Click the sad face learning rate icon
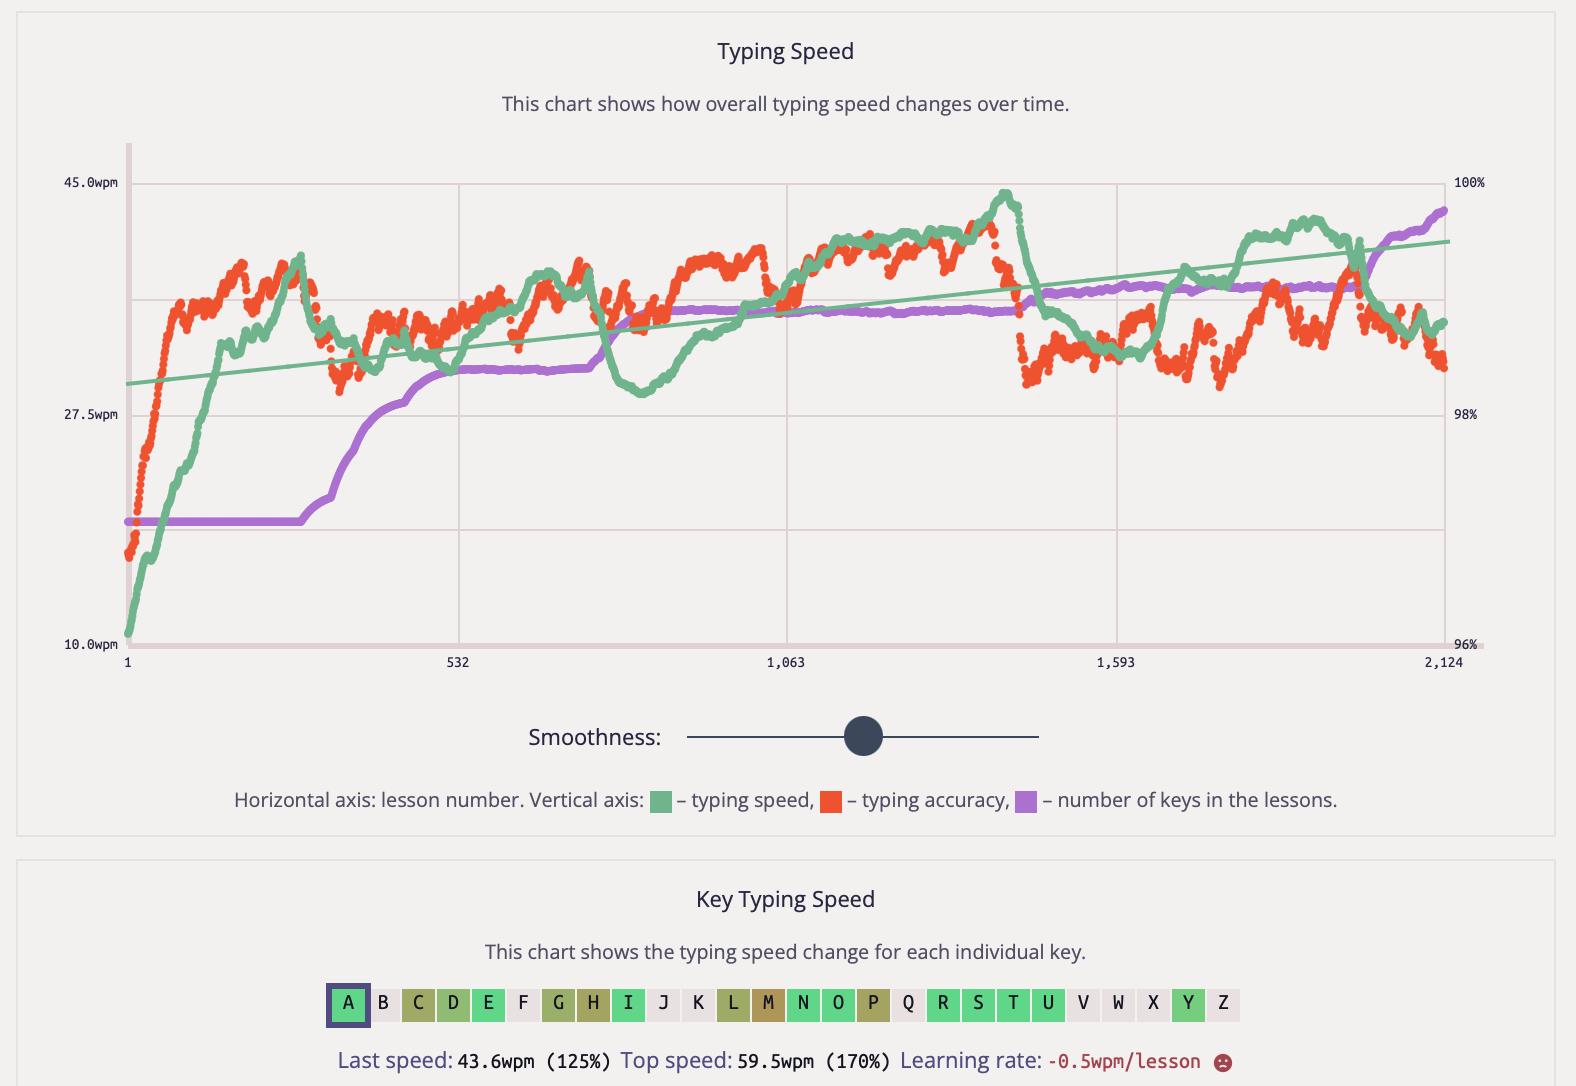The width and height of the screenshot is (1576, 1086). pyautogui.click(x=1222, y=1063)
